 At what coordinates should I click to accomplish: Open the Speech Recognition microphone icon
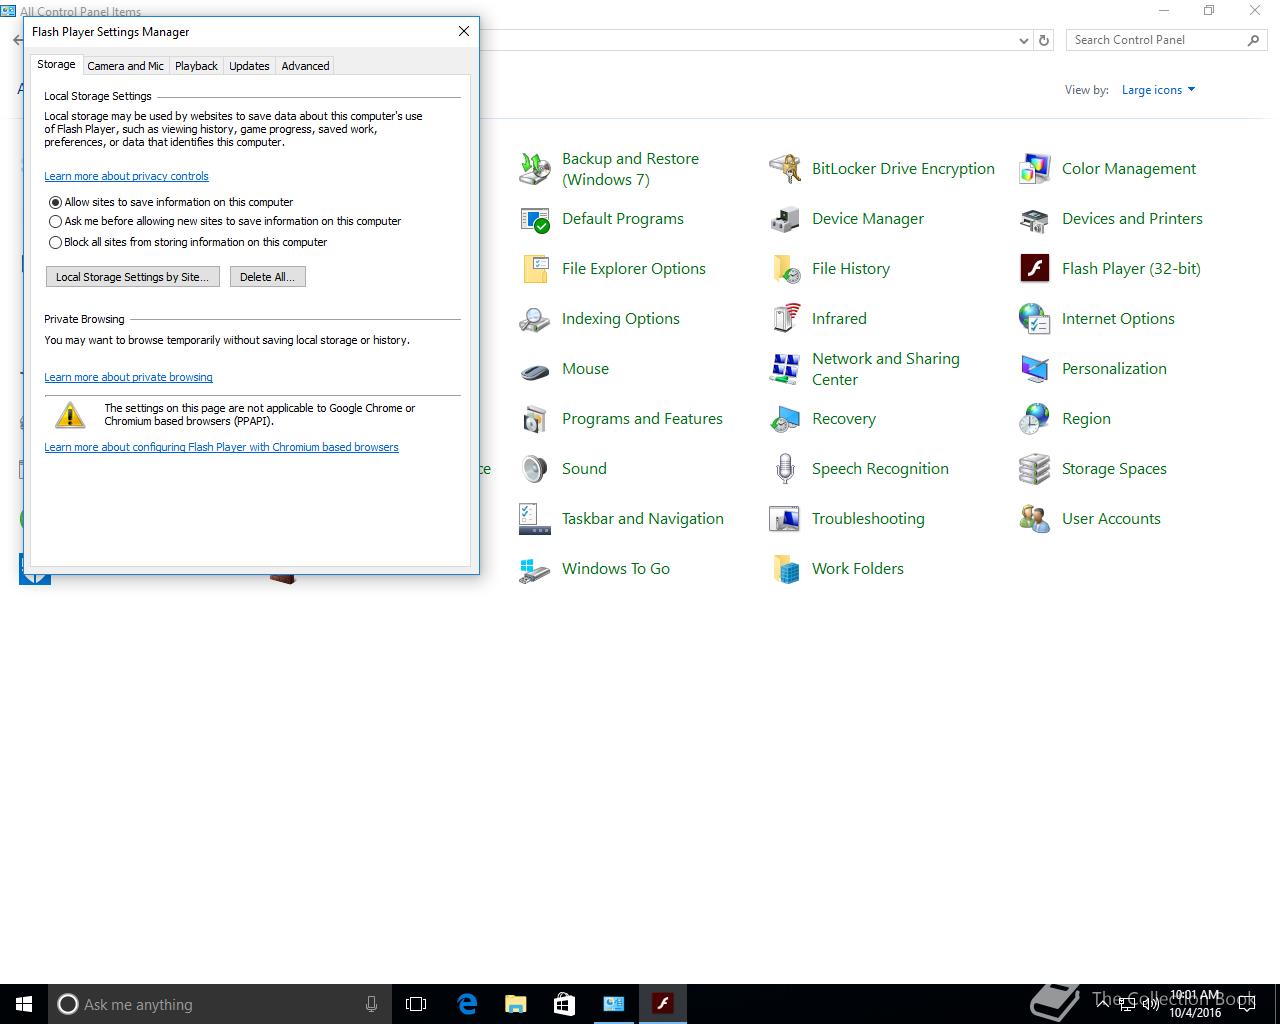coord(785,469)
